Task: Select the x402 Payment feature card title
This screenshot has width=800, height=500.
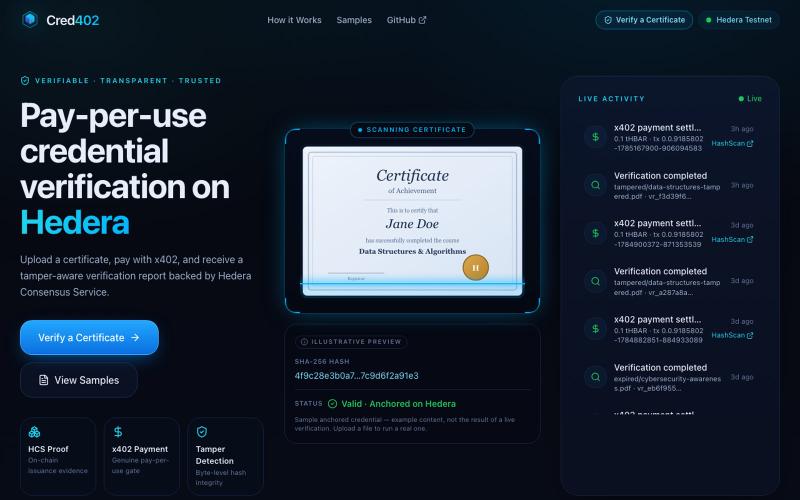Action: 140,449
